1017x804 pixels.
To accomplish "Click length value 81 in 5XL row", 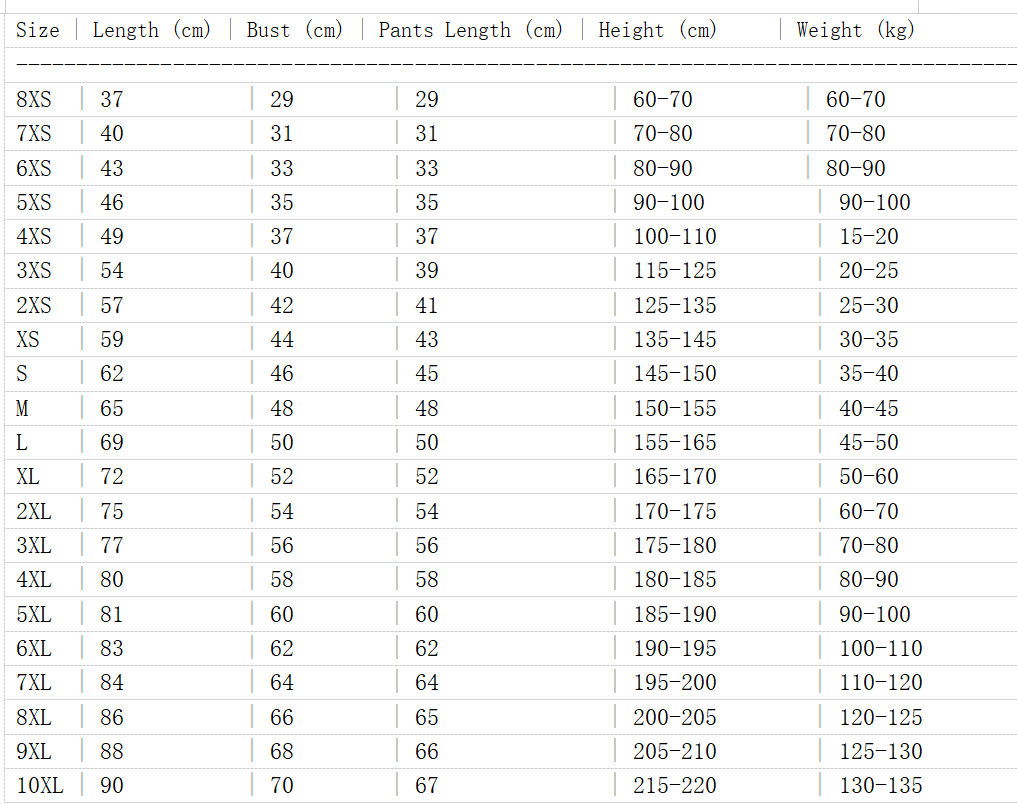I will coord(112,614).
